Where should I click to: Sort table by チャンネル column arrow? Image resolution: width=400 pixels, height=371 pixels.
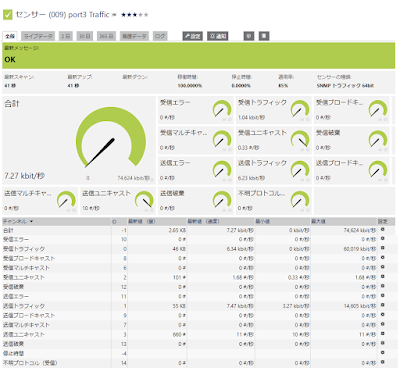(x=32, y=221)
